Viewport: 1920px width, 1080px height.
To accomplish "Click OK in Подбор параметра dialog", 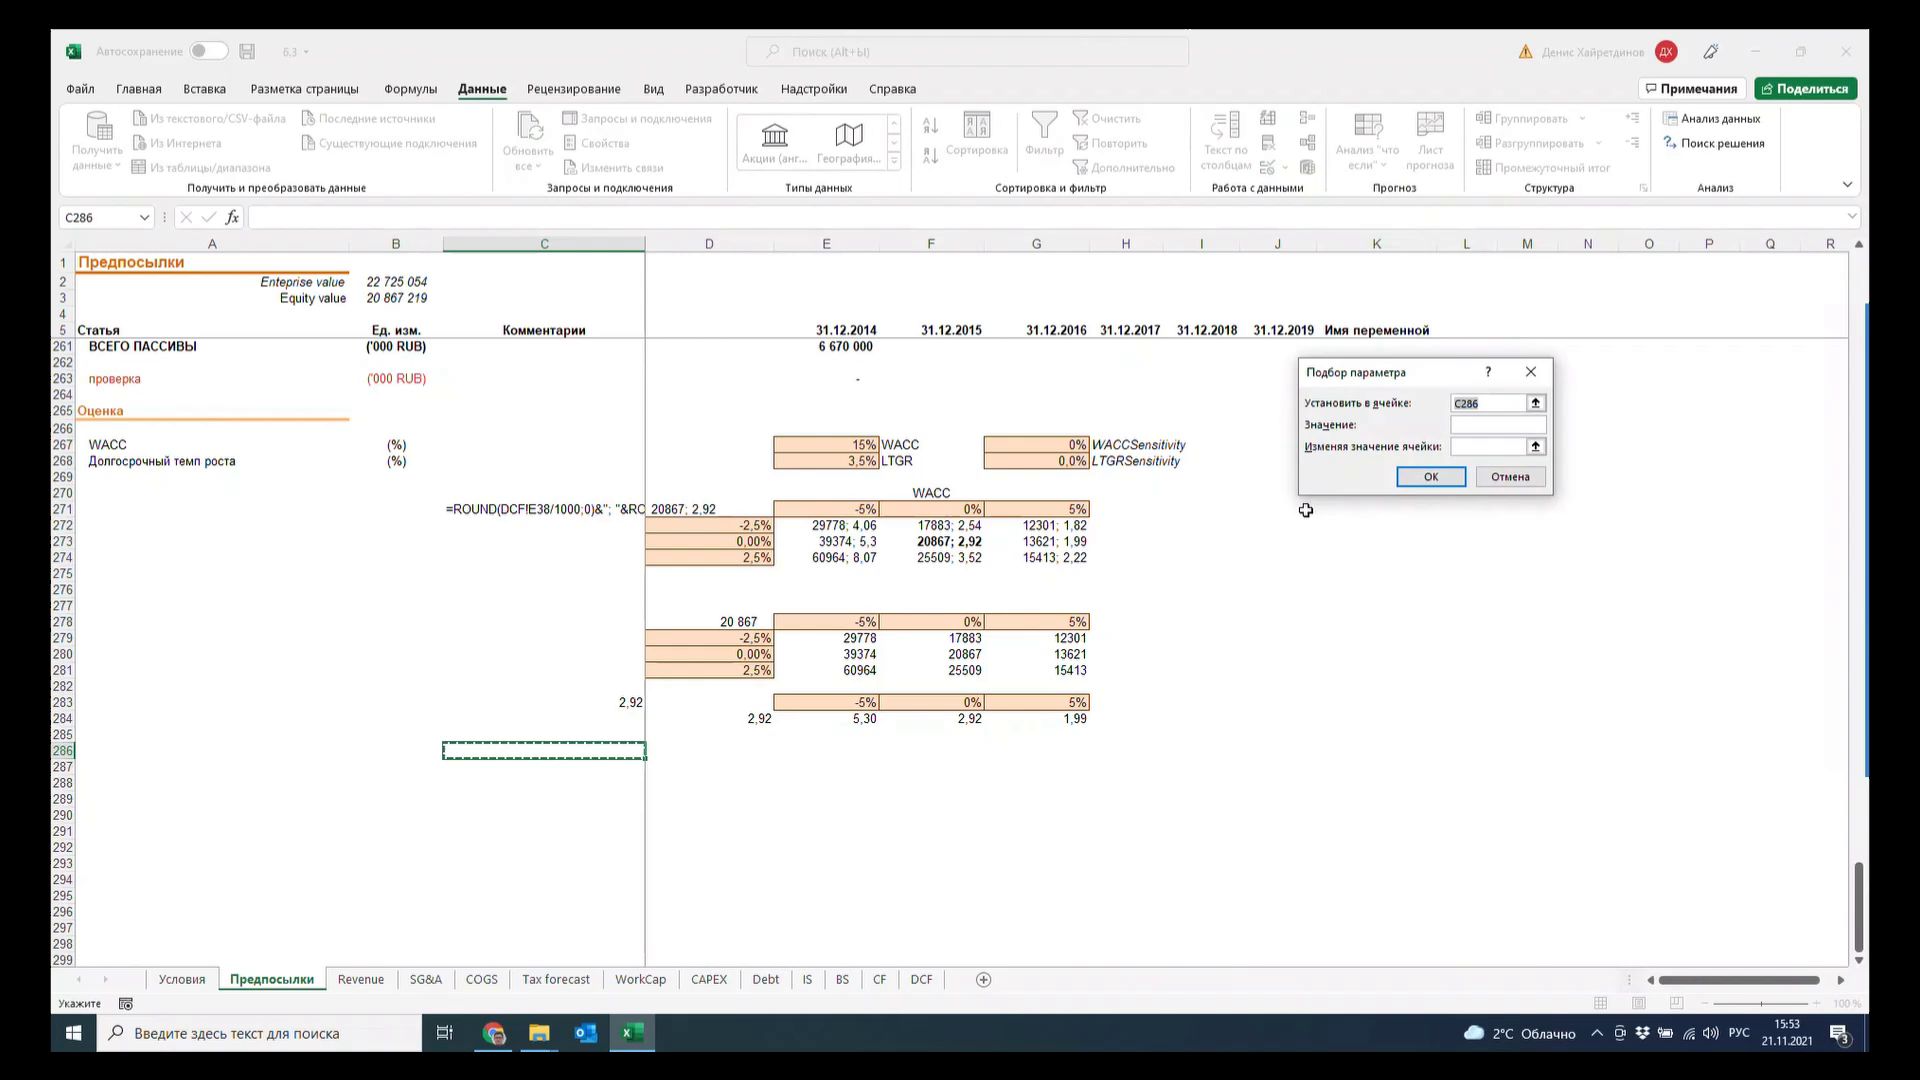I will tap(1431, 477).
